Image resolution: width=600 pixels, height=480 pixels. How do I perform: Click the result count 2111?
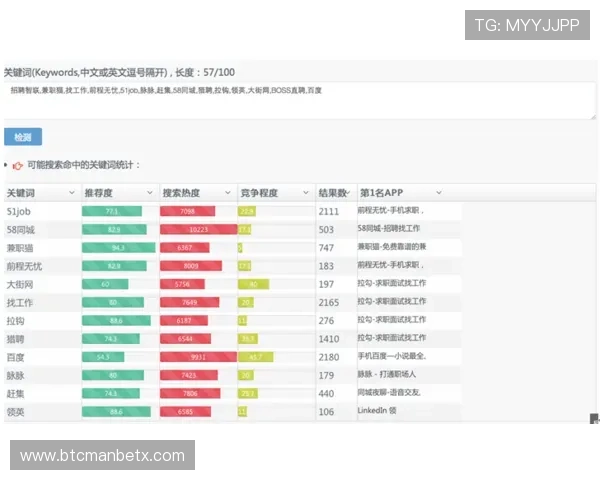click(x=329, y=211)
